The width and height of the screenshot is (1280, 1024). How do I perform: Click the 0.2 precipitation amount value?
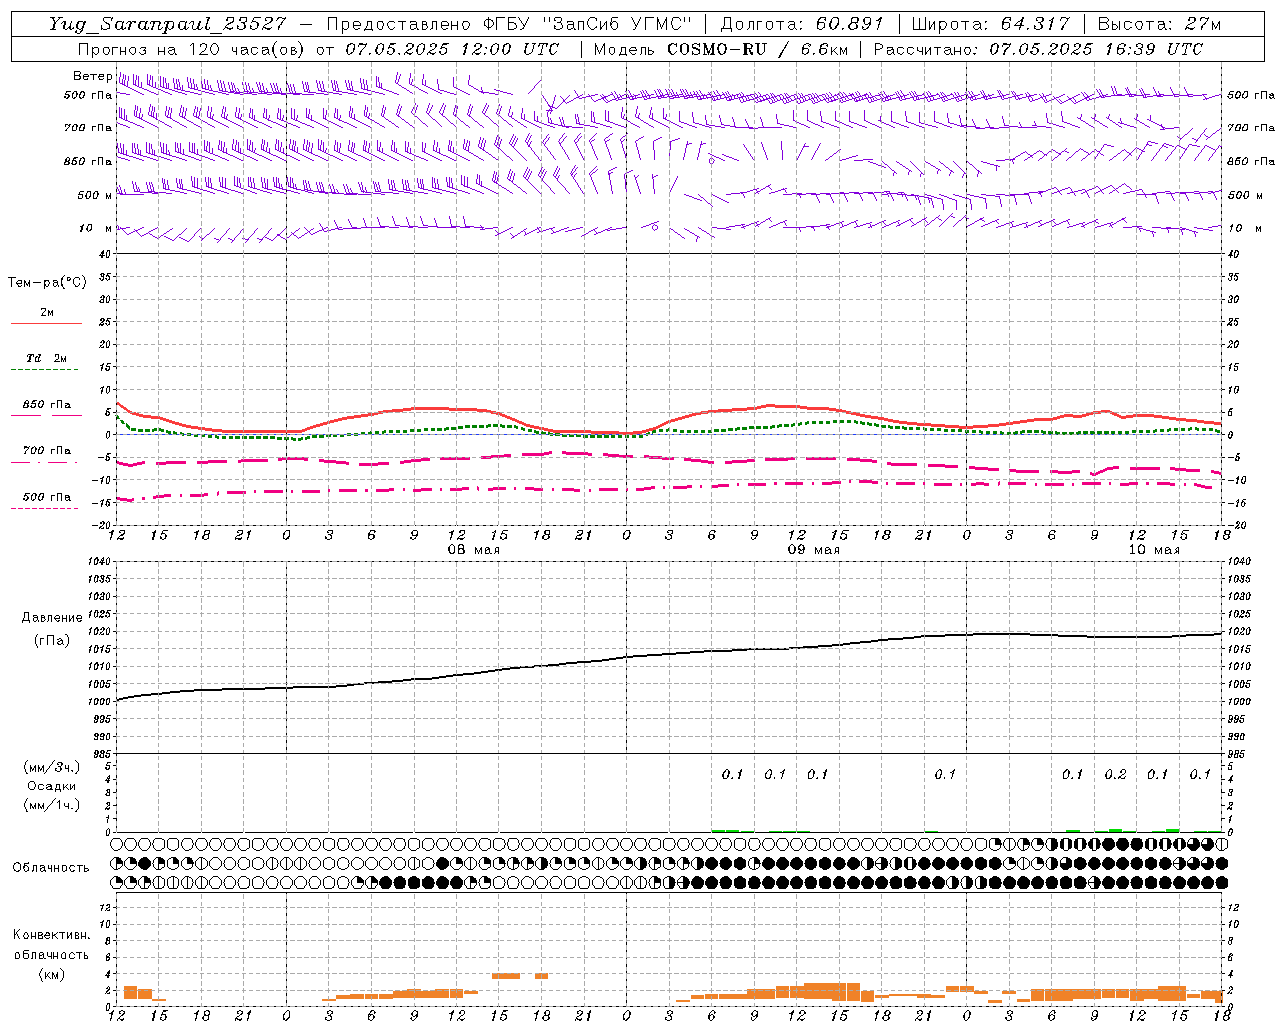(x=1115, y=774)
